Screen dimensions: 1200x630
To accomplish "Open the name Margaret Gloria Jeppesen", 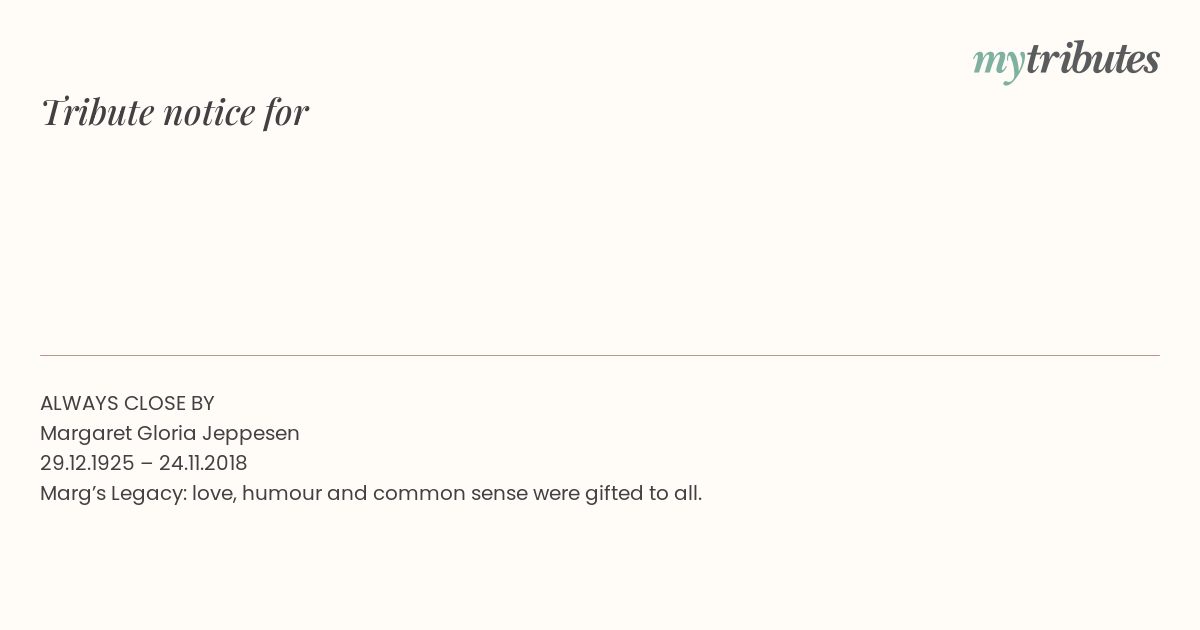I will (x=170, y=434).
